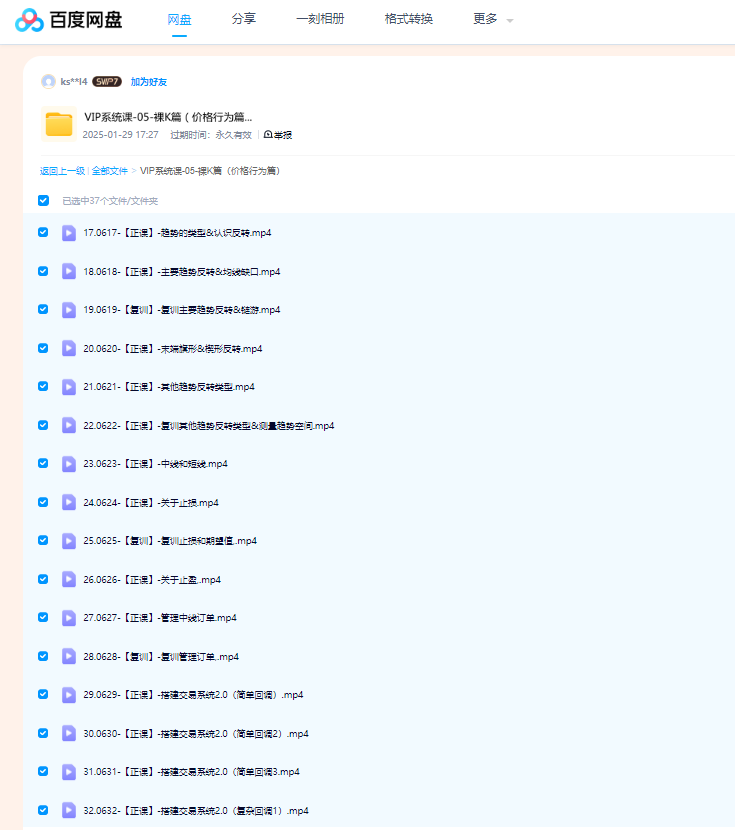Open file 27.0627 管理中线订单.mp4
The image size is (735, 830).
tap(160, 618)
